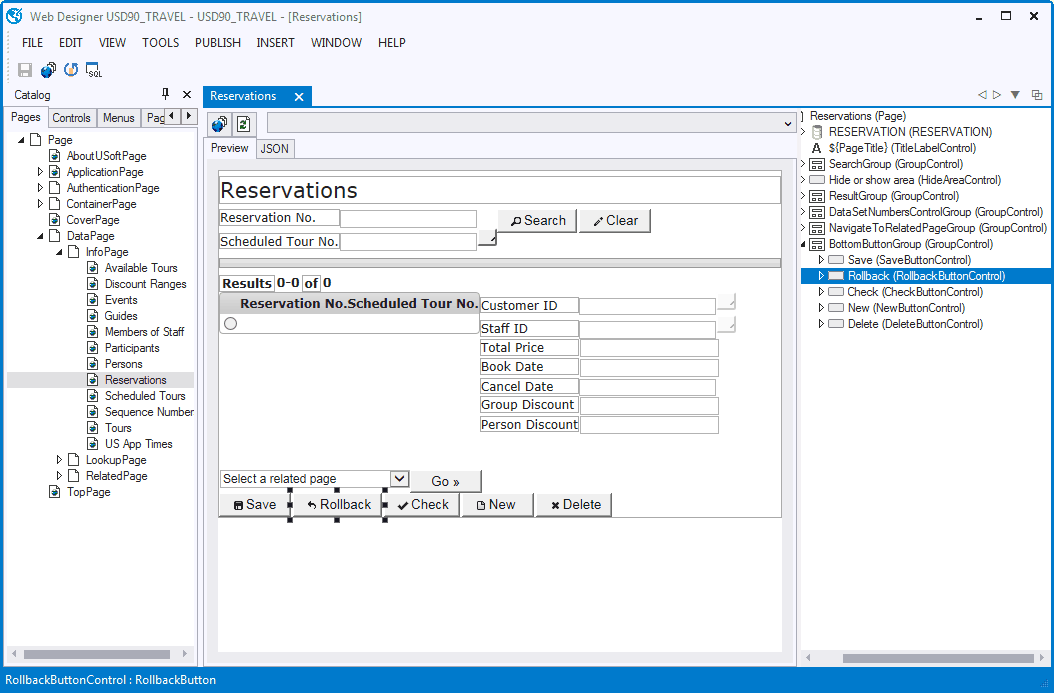1054x693 pixels.
Task: Click the publish globe icon in main toolbar
Action: (48, 70)
